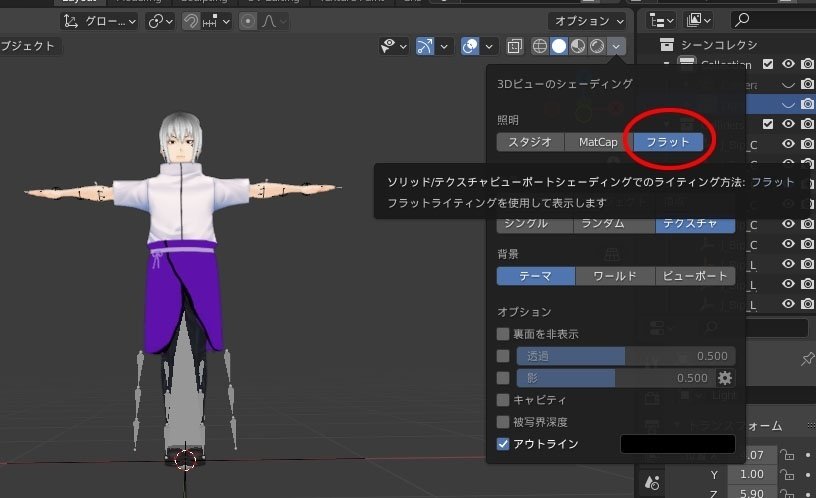
Task: Open outliner display mode dropdown
Action: click(661, 20)
